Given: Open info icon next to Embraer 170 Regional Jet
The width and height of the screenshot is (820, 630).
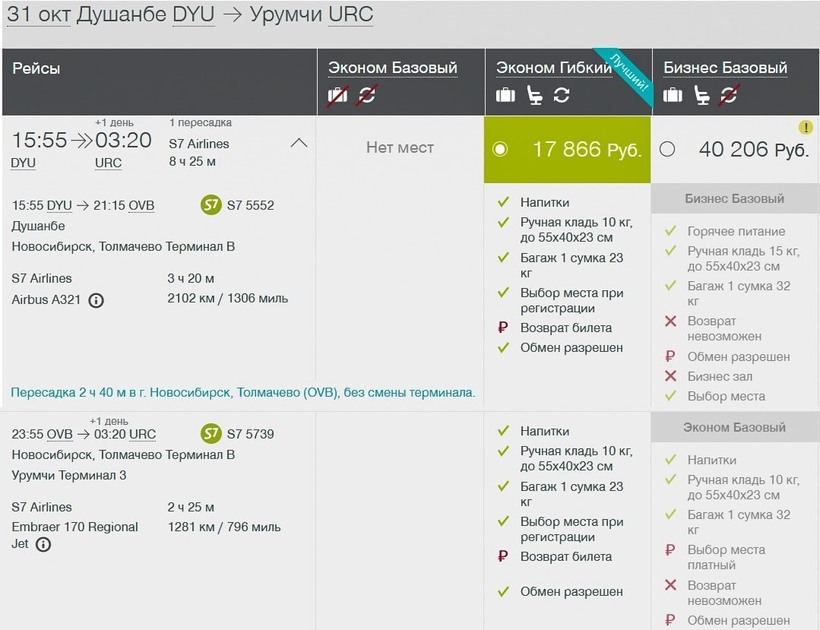Looking at the screenshot, I should 43,545.
